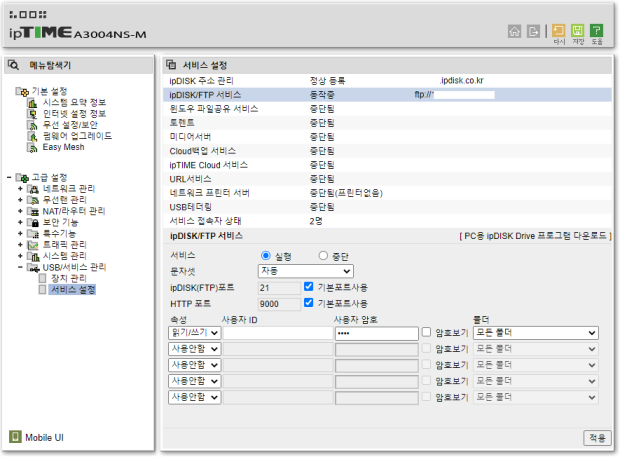Screen dimensions: 620x457
Task: Expand the 네트워크 관리 tree node
Action: click(20, 189)
